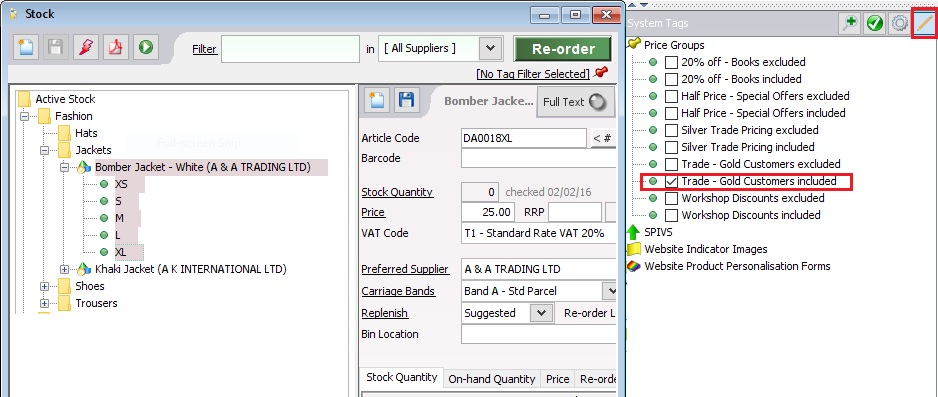The image size is (938, 397).
Task: Tick Half Price - Special Offers included checkbox
Action: (x=672, y=113)
